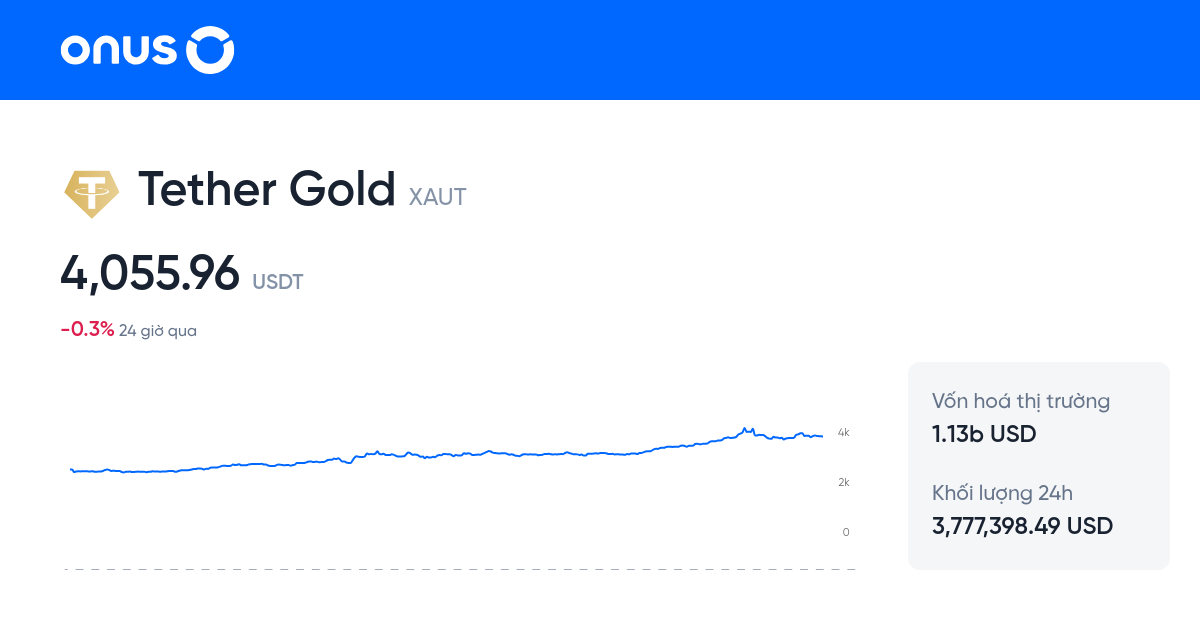Toggle the chart axis labels
1200x630 pixels.
(844, 481)
